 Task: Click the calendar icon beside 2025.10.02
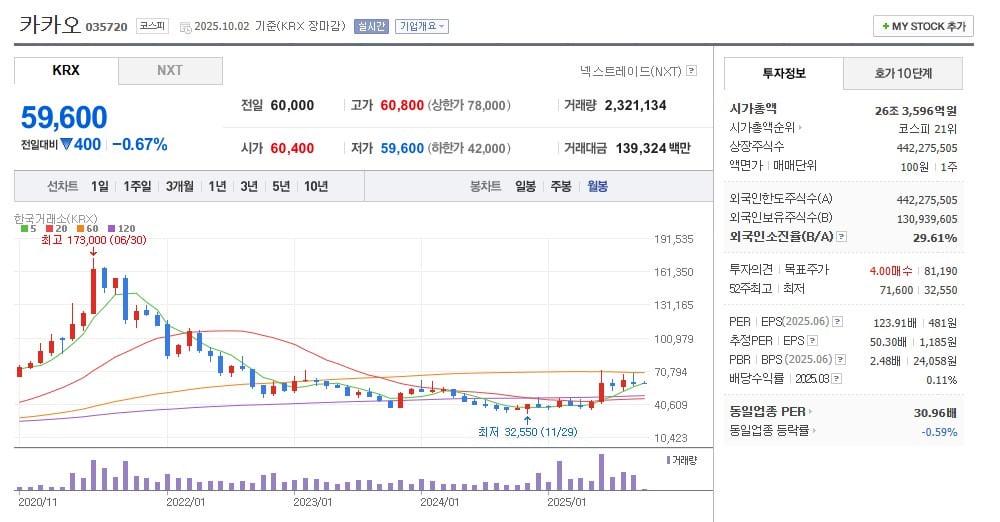tap(185, 27)
